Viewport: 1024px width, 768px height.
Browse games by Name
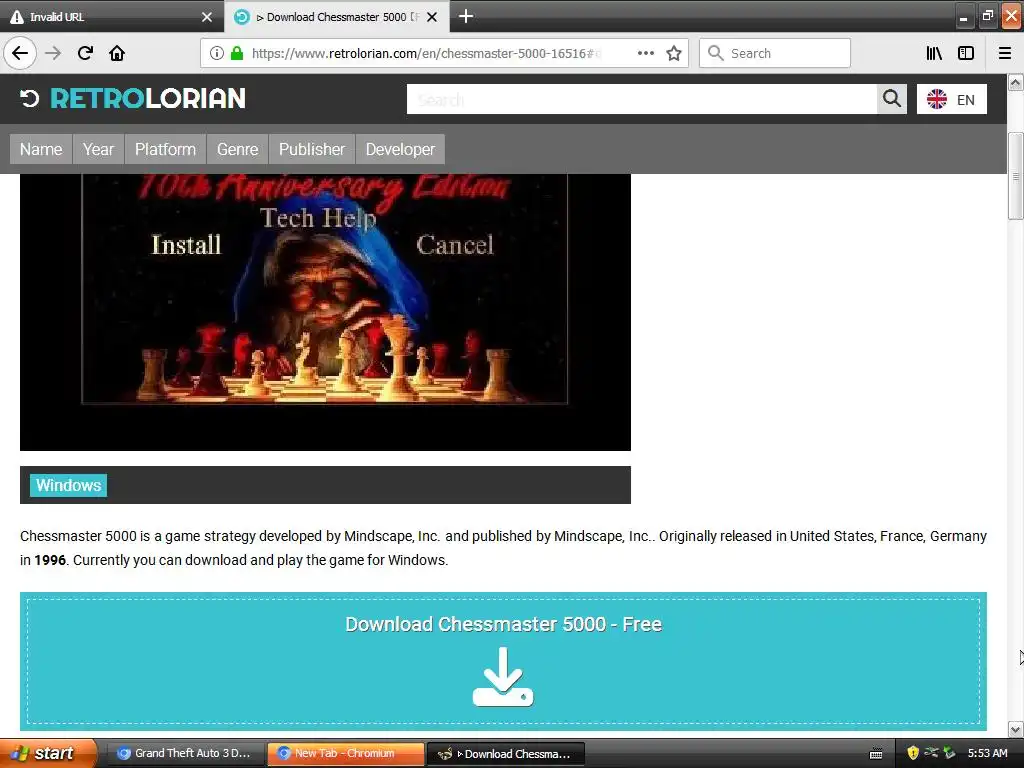[41, 150]
